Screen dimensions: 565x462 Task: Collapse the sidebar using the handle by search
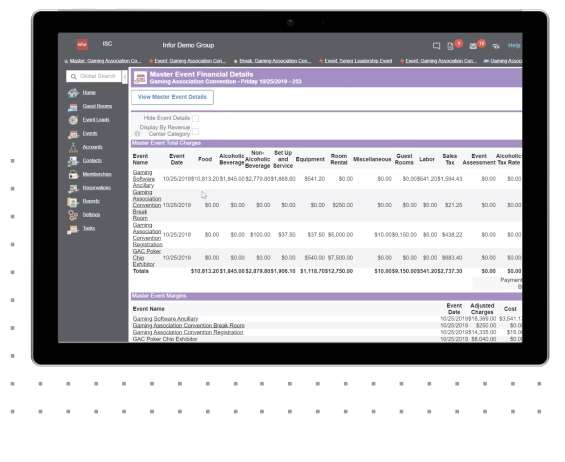(x=125, y=76)
